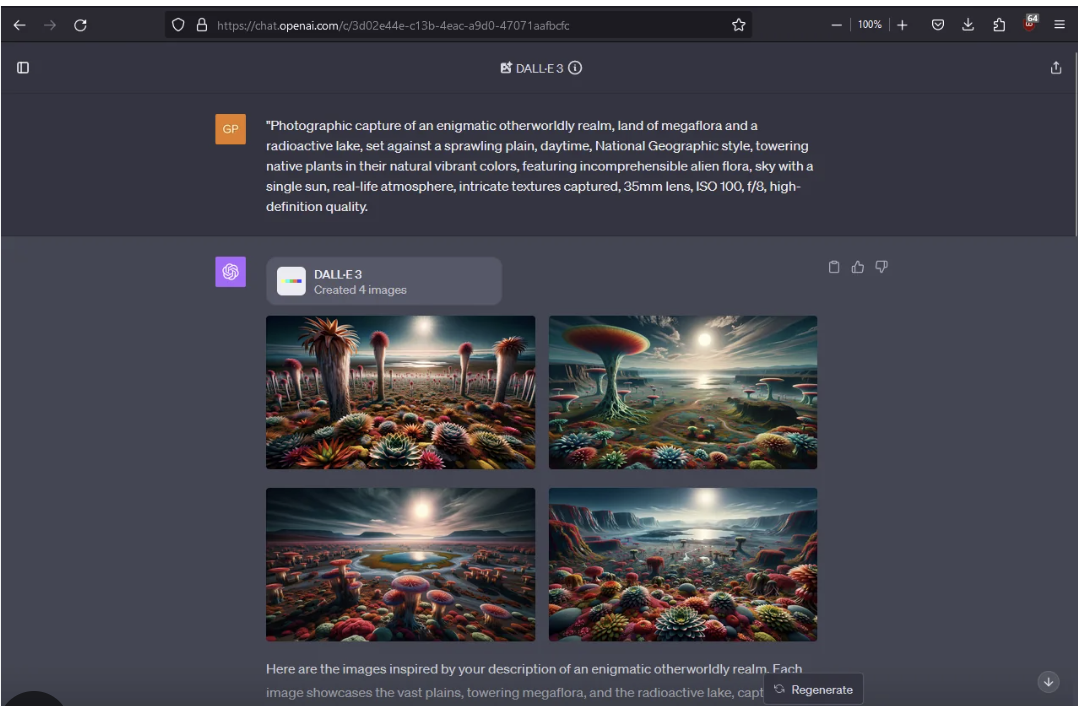Image resolution: width=1078 pixels, height=706 pixels.
Task: Jump to bottom with down arrow
Action: point(1048,682)
